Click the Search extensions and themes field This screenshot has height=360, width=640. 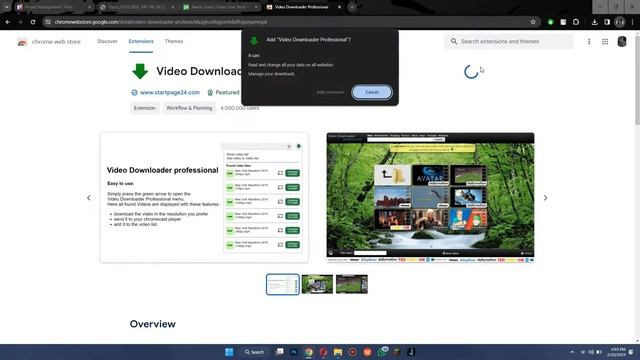509,41
